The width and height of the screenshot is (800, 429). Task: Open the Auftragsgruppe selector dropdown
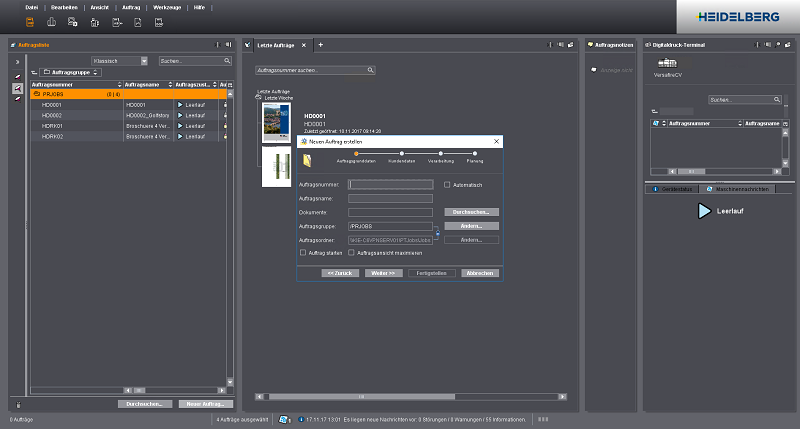[x=70, y=73]
